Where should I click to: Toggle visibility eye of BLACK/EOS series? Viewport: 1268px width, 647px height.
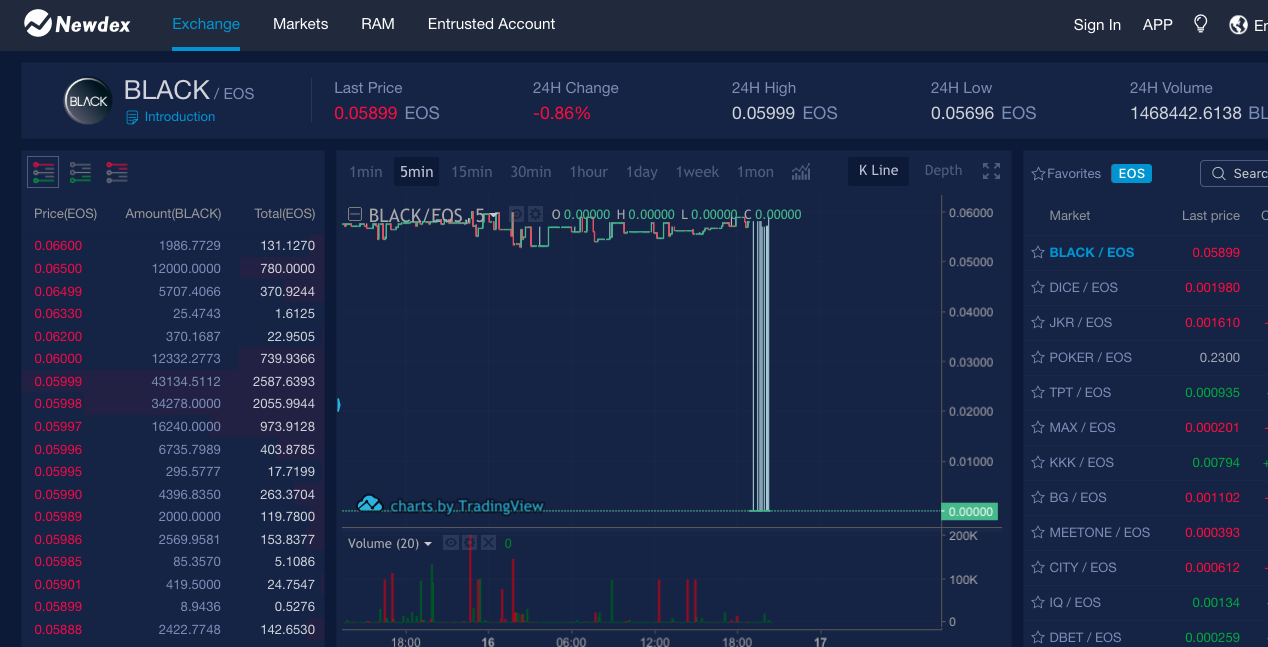tap(516, 214)
